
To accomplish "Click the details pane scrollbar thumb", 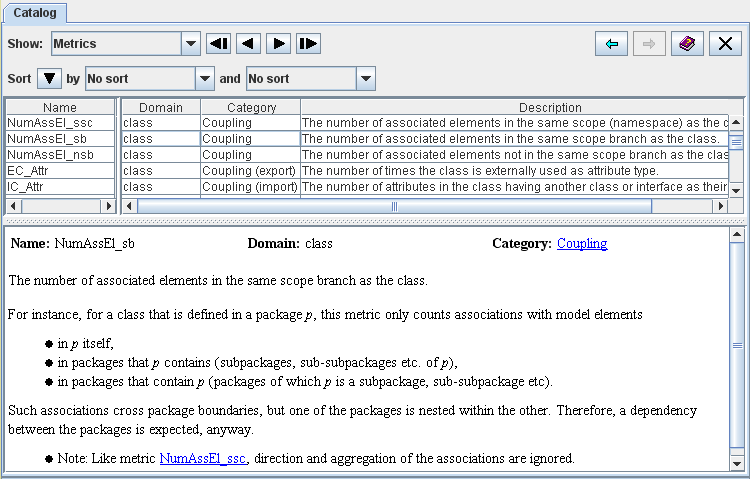I will tap(737, 345).
